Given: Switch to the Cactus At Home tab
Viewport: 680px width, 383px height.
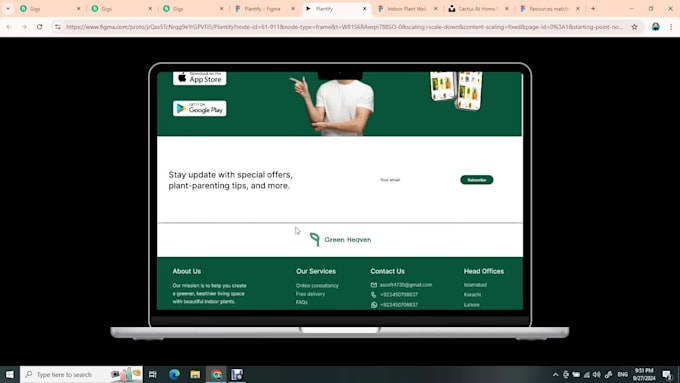Looking at the screenshot, I should 477,9.
